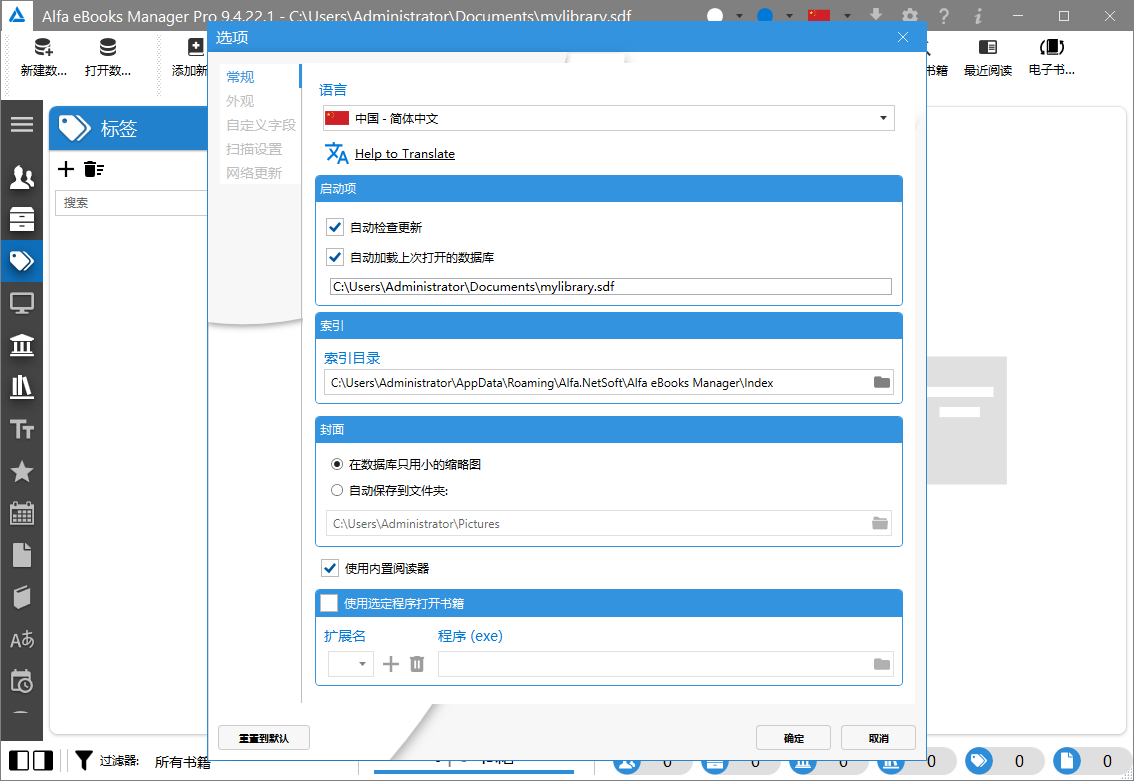The height and width of the screenshot is (781, 1134).
Task: Open white theme circle dropdown arrow in title bar
Action: tap(738, 16)
